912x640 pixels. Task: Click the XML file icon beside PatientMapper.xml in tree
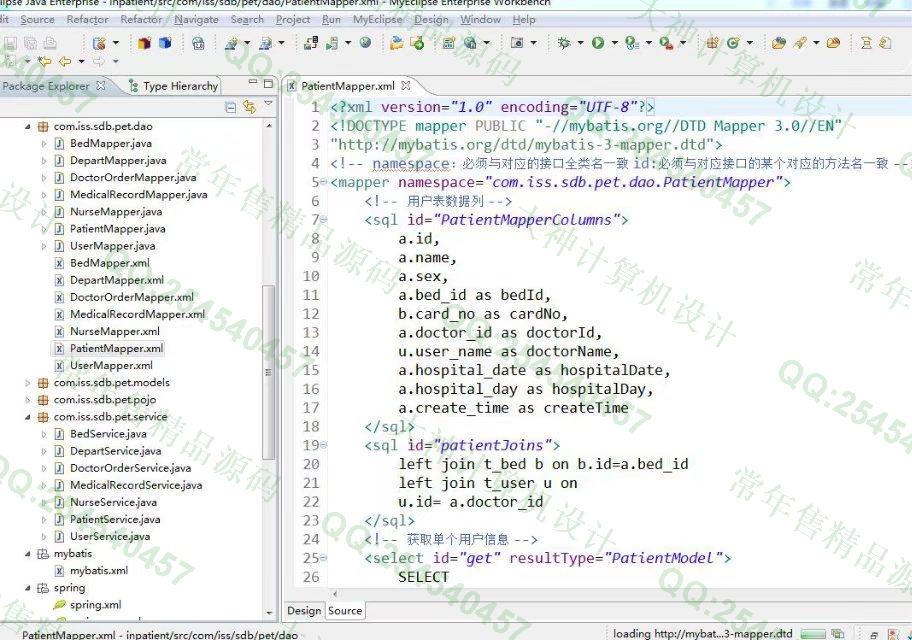(59, 349)
